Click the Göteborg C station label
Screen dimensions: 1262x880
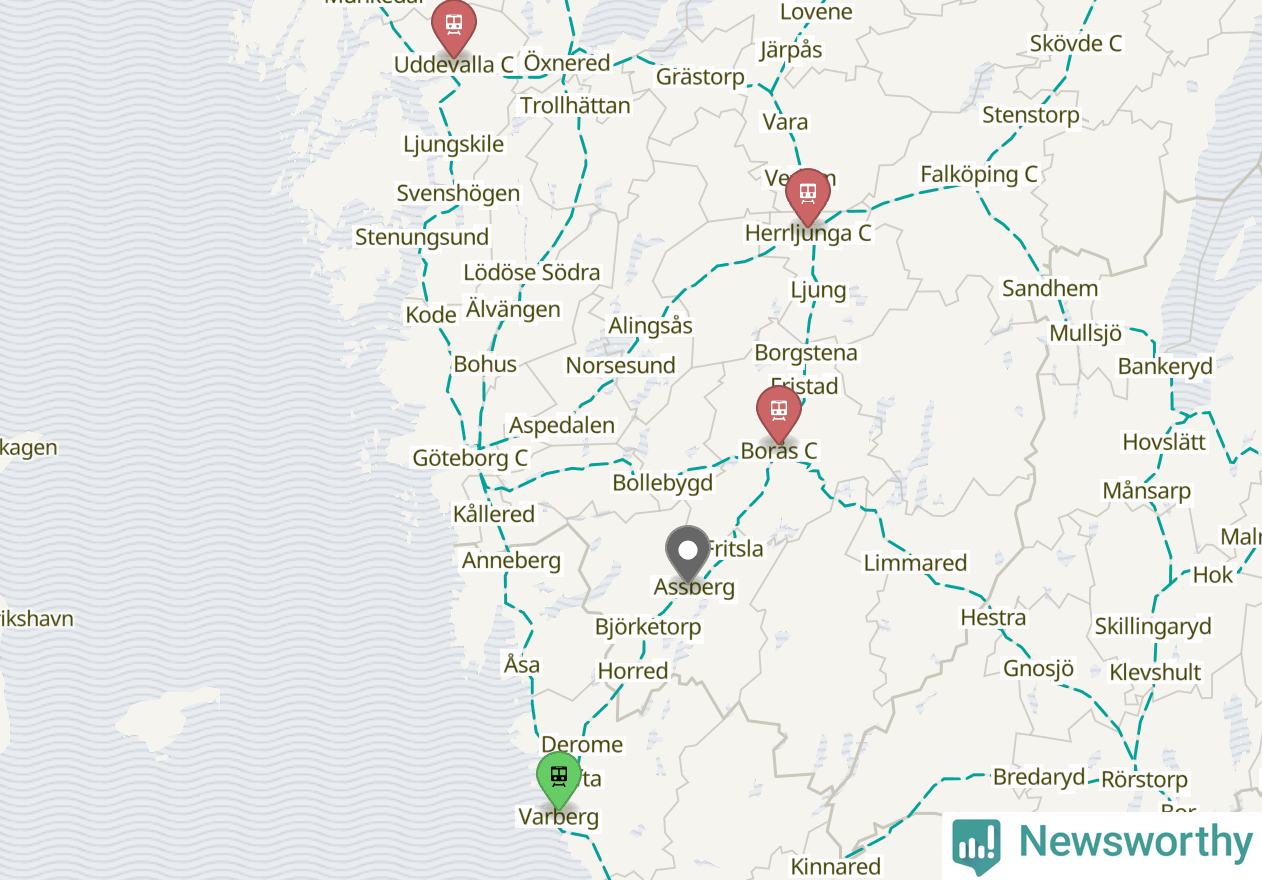point(470,458)
